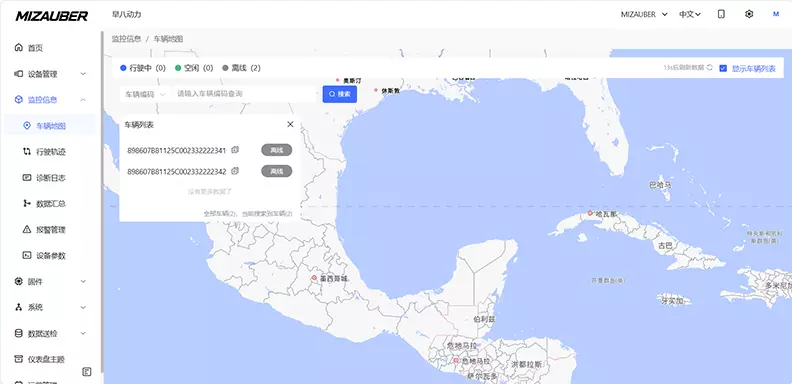Click the MIZAUBER logo
This screenshot has height=384, width=792.
52,16
